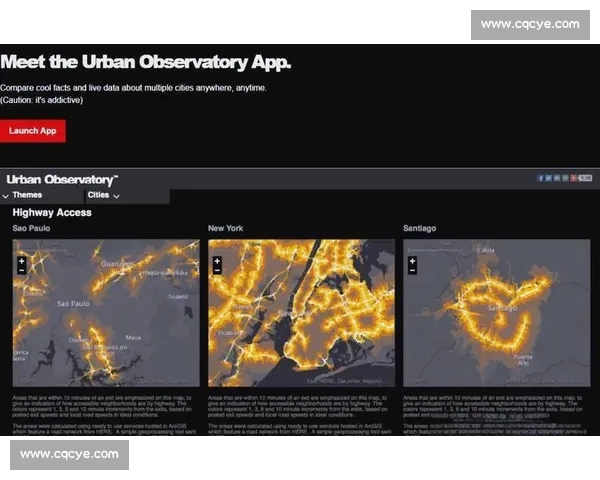Click the Highway Access theme title
The image size is (600, 480).
click(x=52, y=212)
